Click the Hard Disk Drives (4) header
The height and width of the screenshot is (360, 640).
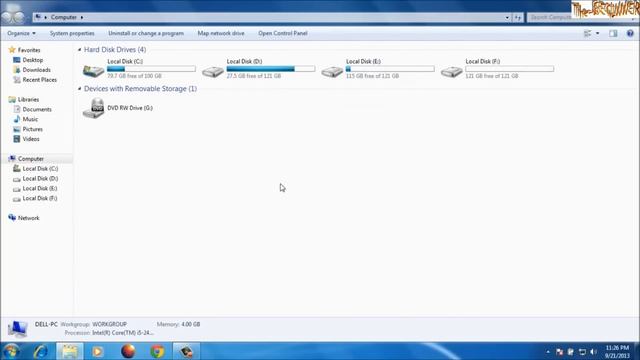pyautogui.click(x=115, y=49)
